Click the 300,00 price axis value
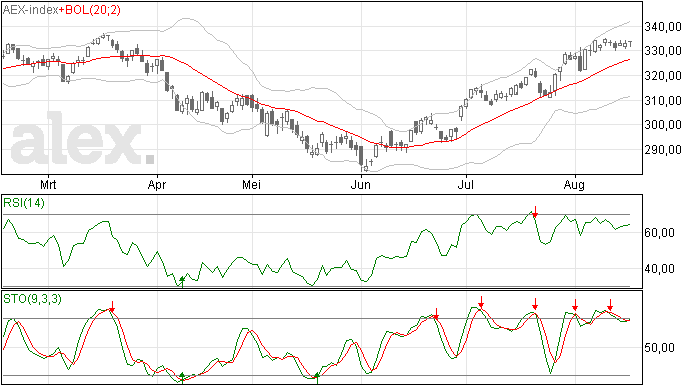 click(x=663, y=125)
